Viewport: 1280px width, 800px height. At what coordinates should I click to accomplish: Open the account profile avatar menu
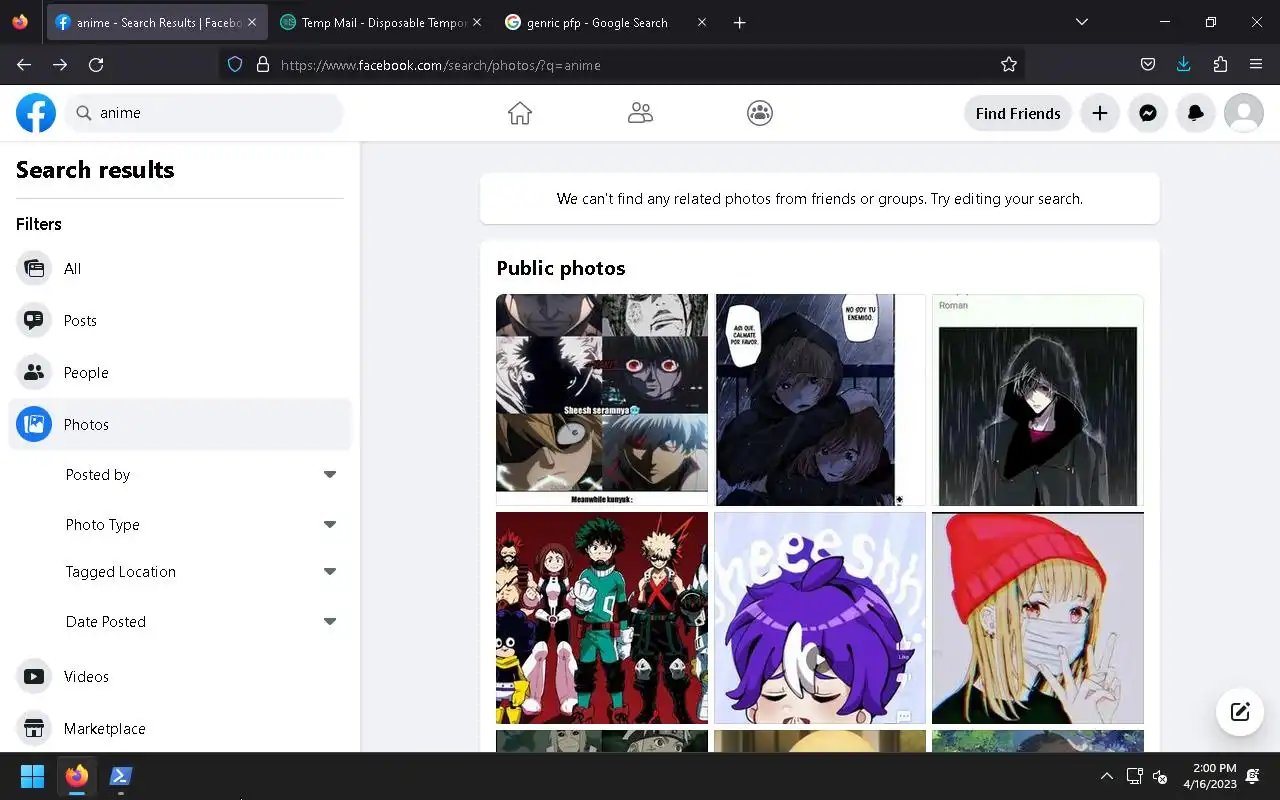point(1244,113)
